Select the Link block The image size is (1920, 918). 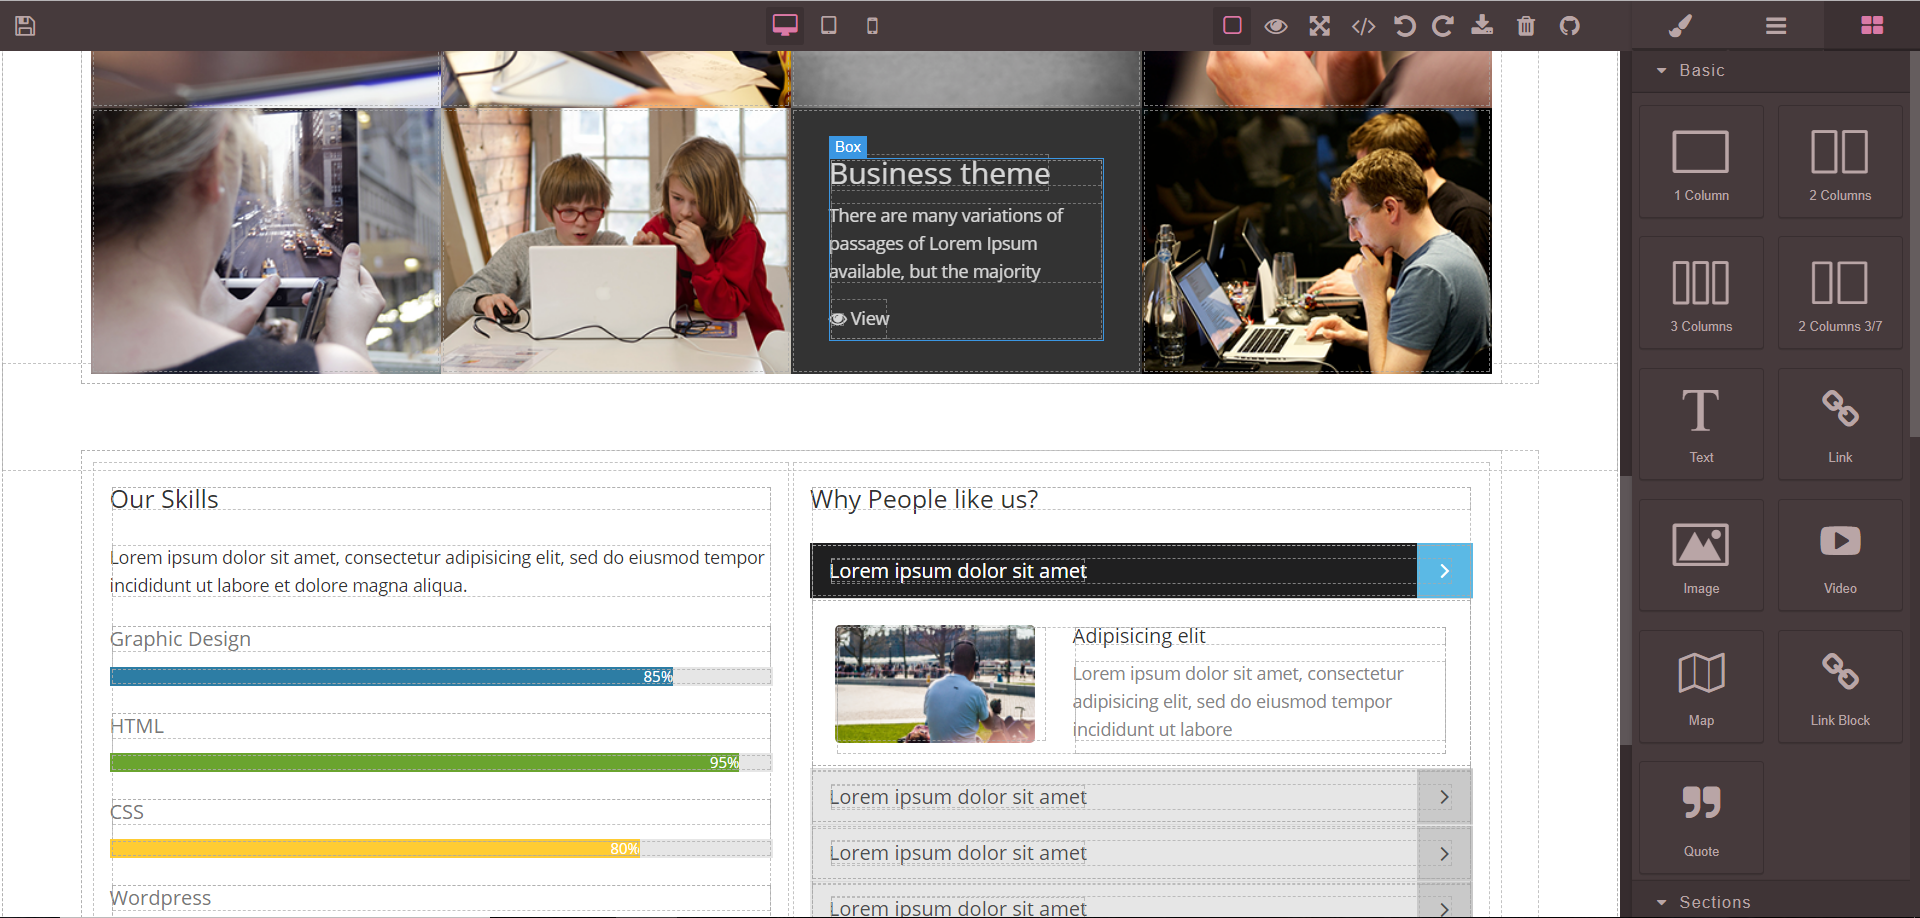point(1840,424)
